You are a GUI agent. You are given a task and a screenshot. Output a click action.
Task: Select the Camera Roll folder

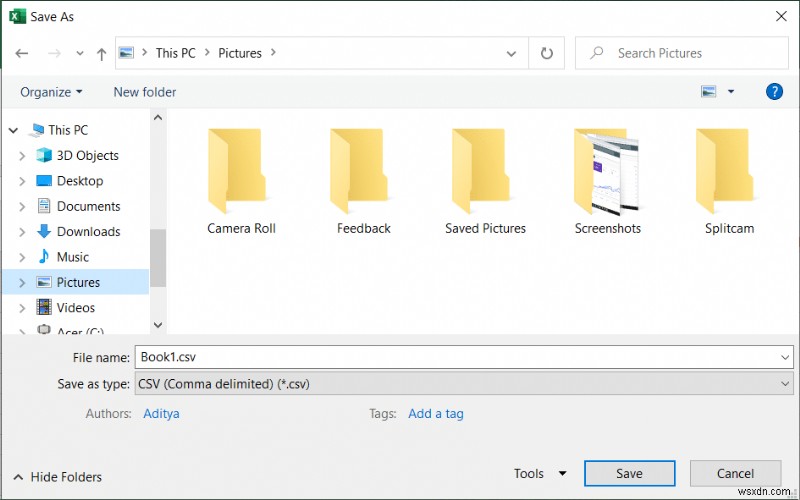[241, 182]
